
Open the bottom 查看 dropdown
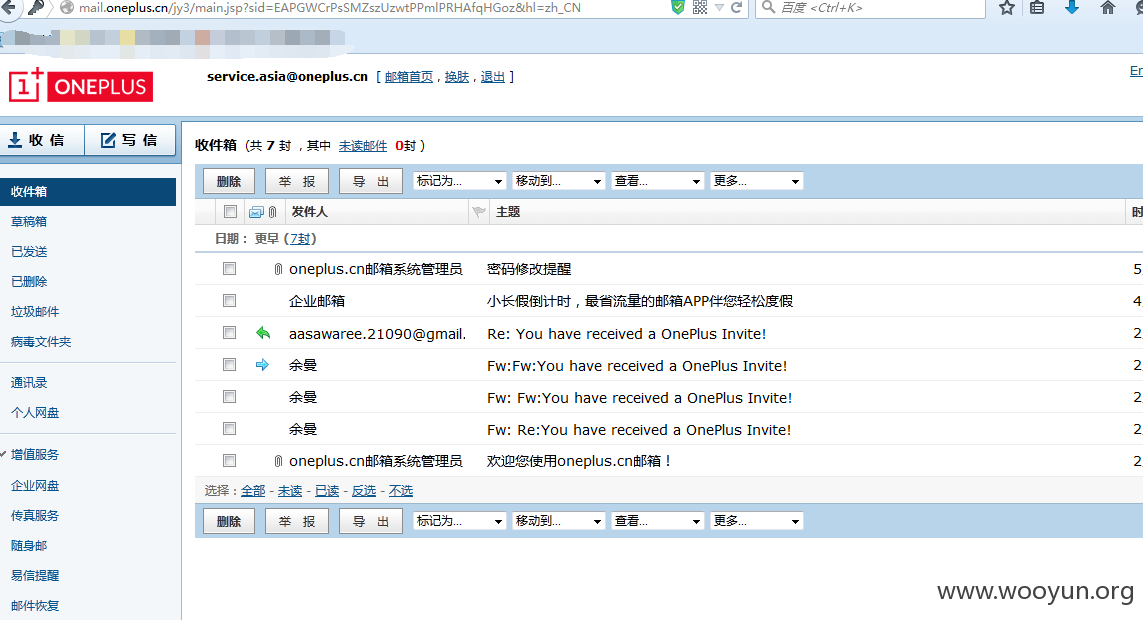click(x=658, y=521)
